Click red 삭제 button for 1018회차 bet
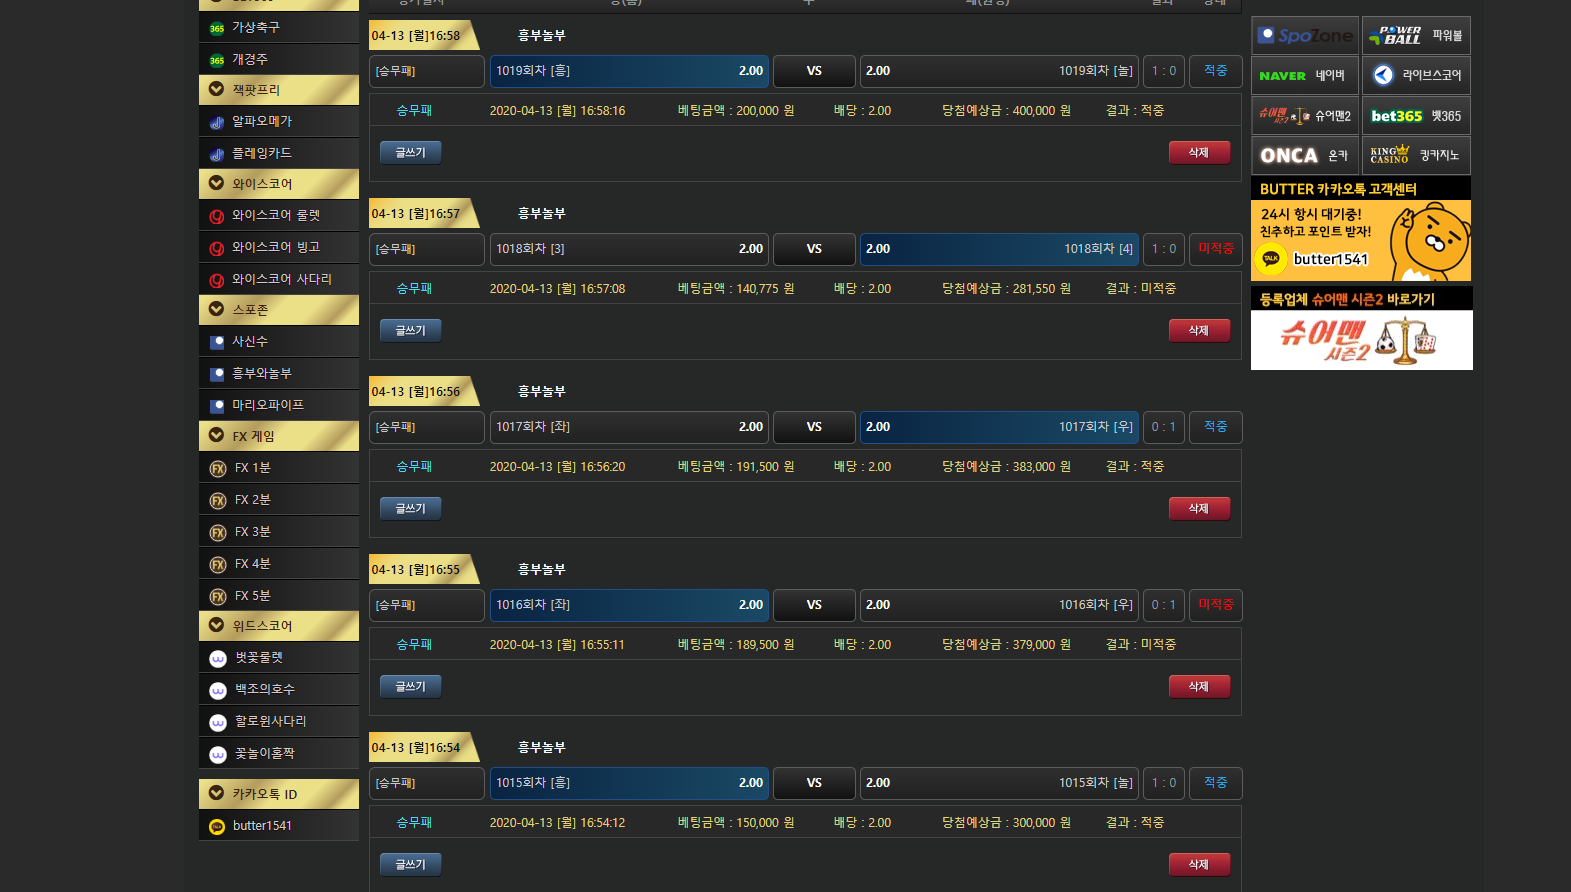The width and height of the screenshot is (1571, 892). 1199,331
